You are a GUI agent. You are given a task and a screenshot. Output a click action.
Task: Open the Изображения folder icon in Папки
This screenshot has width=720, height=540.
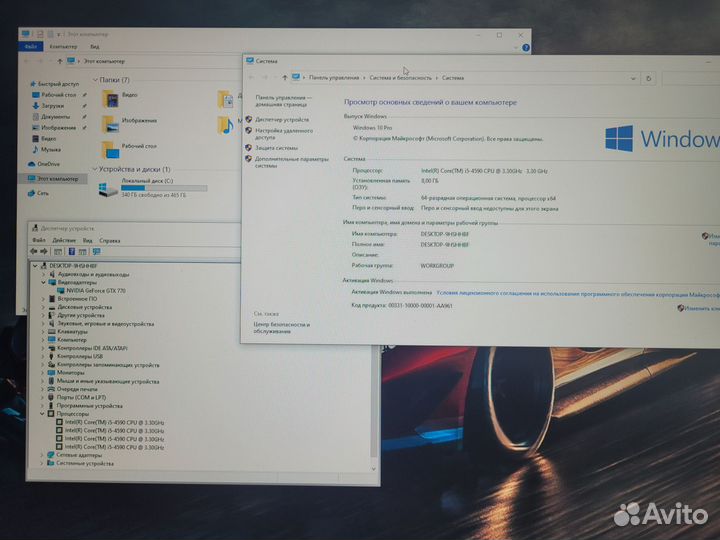point(110,124)
